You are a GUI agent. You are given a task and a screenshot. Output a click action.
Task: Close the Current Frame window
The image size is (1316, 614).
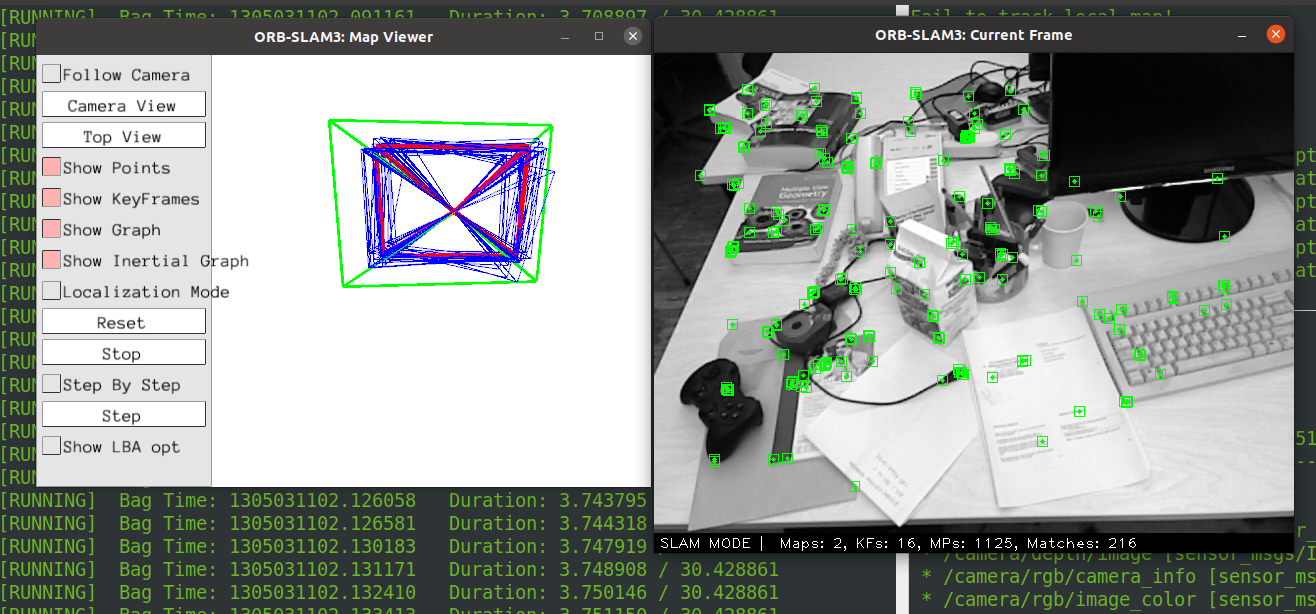[x=1275, y=33]
